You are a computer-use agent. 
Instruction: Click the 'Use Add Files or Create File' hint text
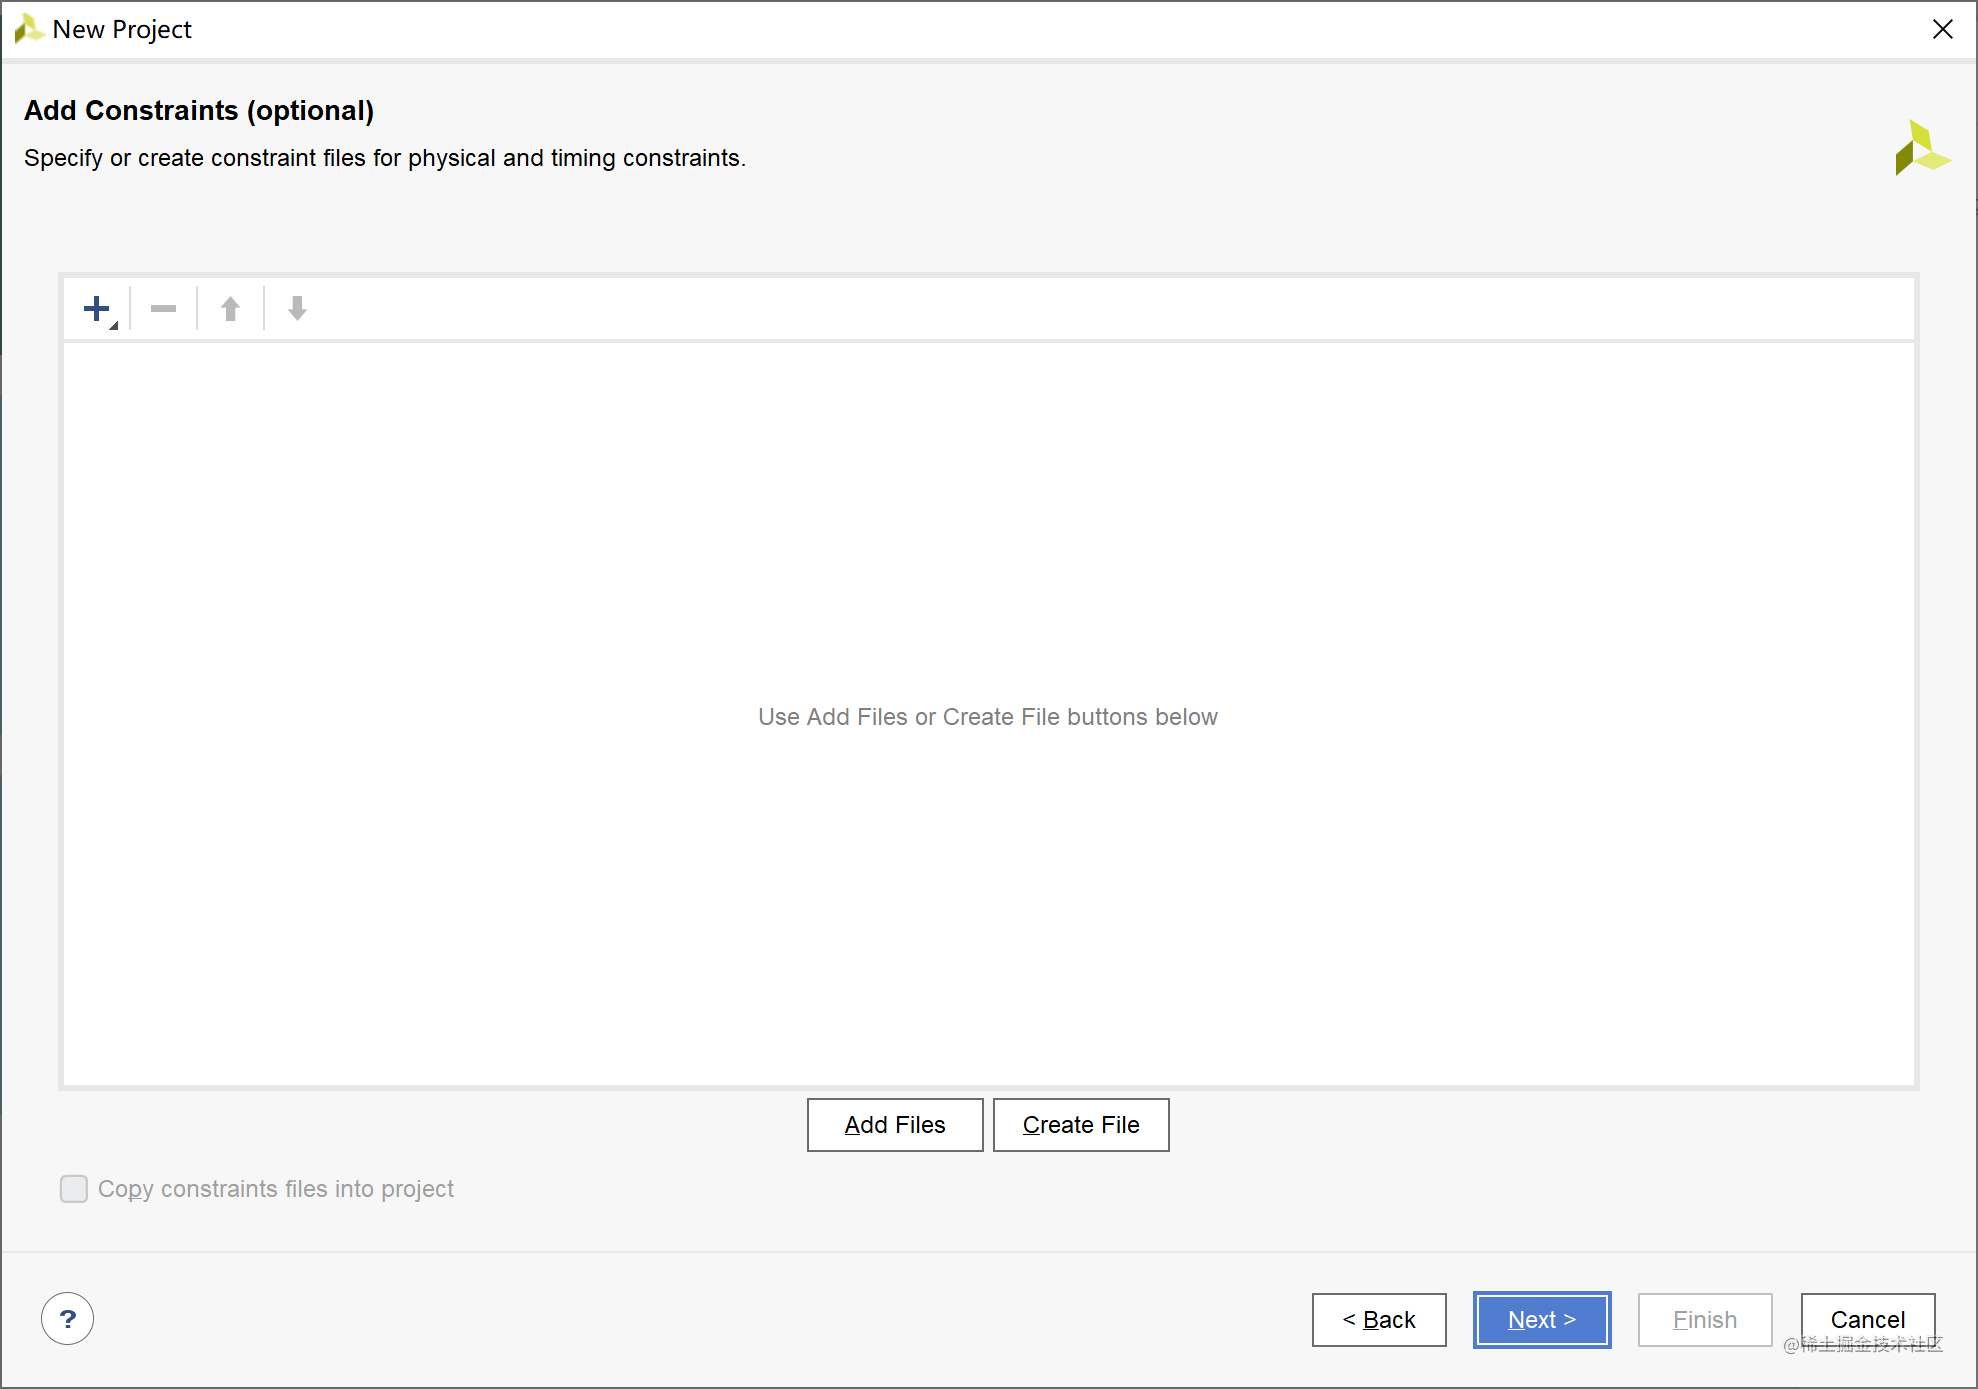[x=988, y=717]
